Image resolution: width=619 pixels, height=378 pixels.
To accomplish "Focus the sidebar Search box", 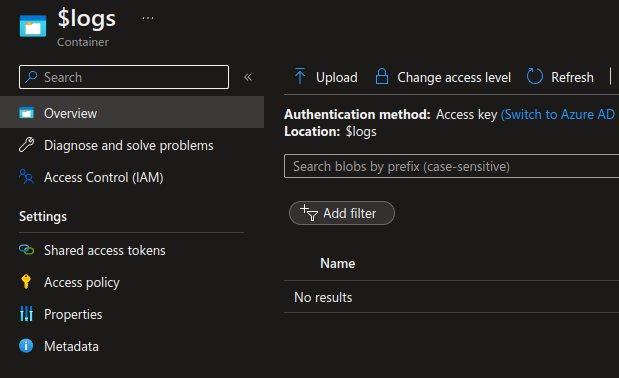I will [x=124, y=77].
